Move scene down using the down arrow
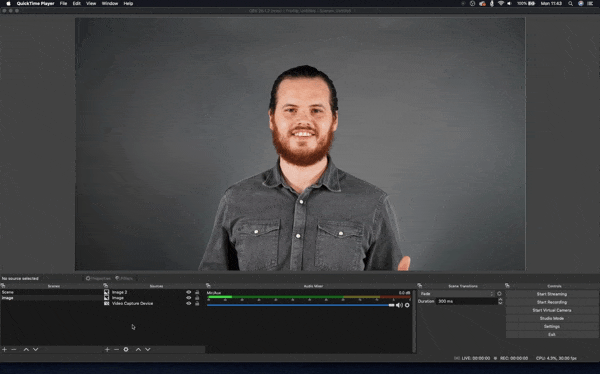Screen dimensions: 600x374 36,350
